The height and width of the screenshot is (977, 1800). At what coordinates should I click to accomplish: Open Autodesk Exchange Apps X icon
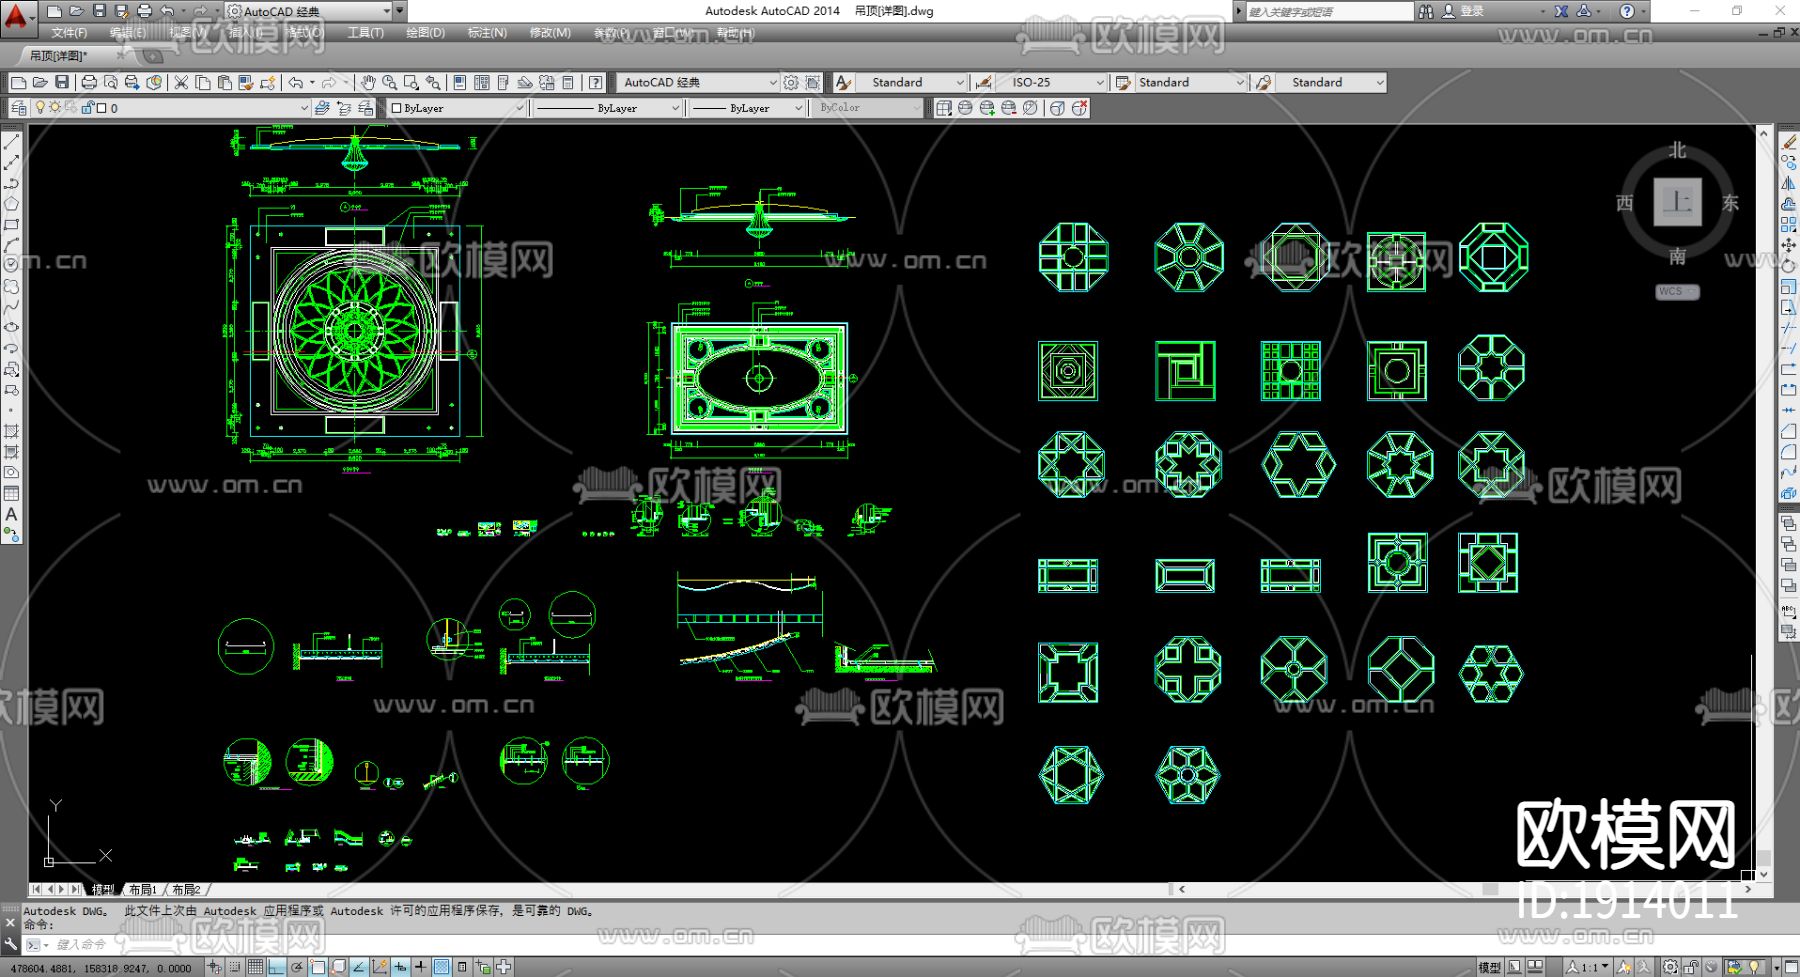tap(1561, 11)
